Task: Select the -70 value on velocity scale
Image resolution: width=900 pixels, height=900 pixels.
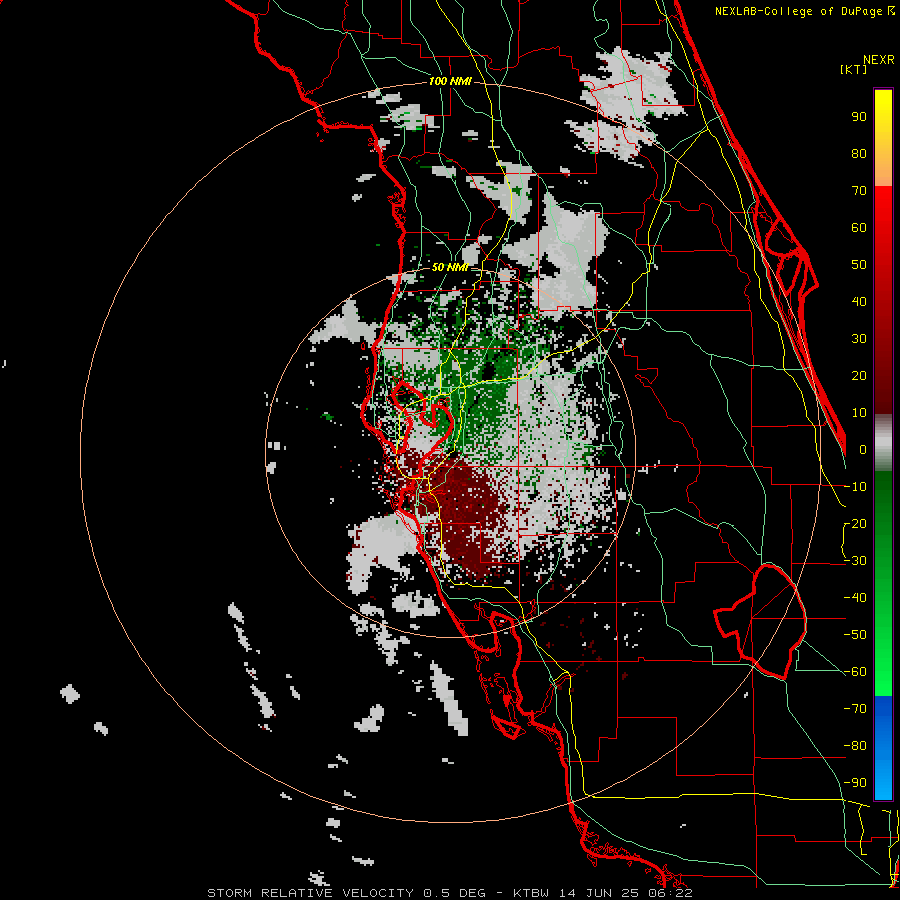Action: click(x=855, y=709)
